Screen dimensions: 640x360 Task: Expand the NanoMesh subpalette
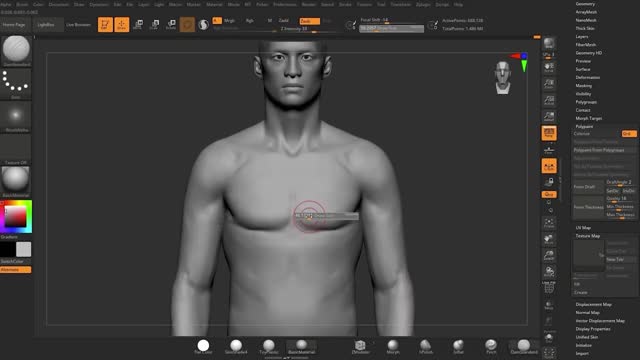coord(586,20)
